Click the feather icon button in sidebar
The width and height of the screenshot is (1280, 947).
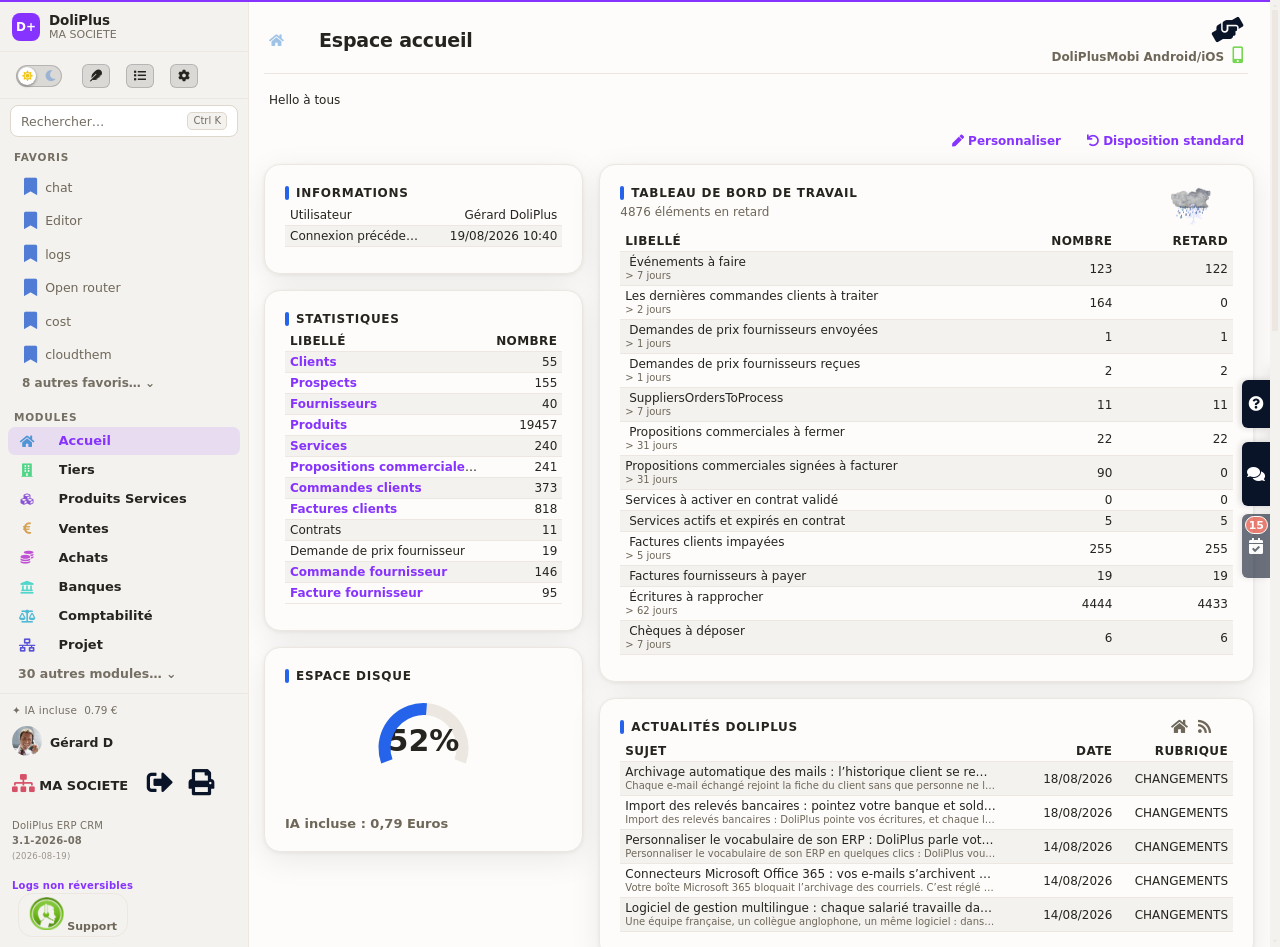(x=96, y=76)
